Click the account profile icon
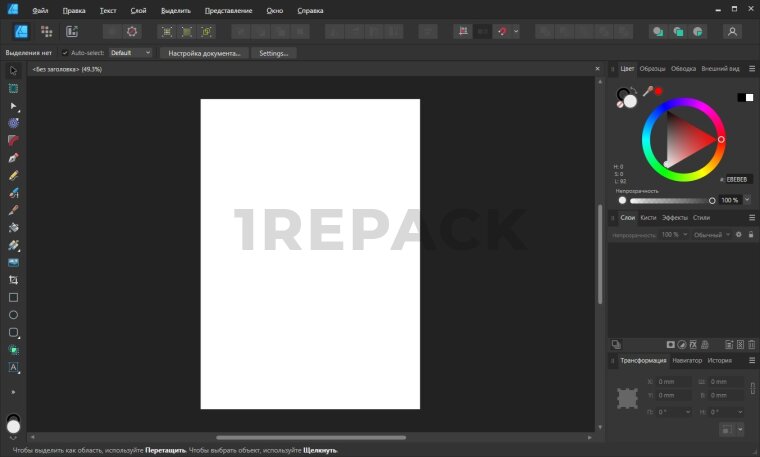The width and height of the screenshot is (760, 457). (732, 31)
